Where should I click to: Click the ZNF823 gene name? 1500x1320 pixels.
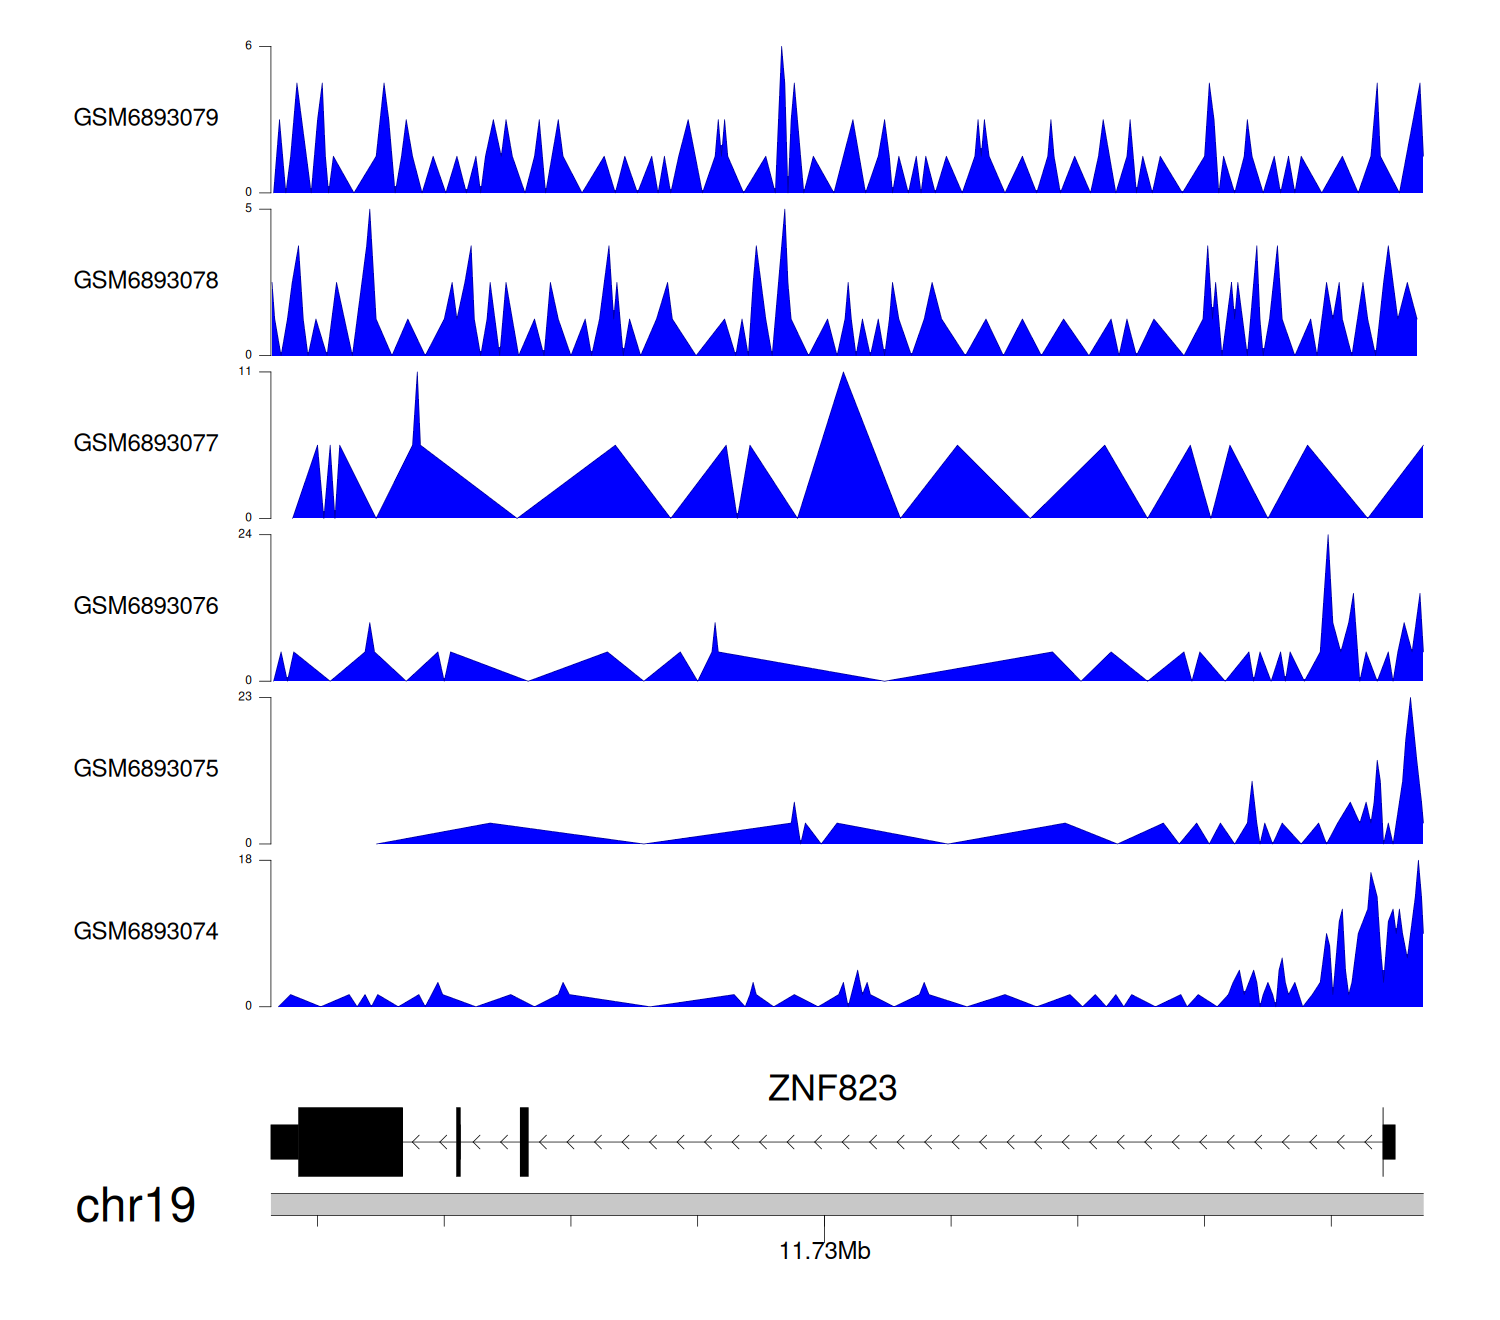(x=832, y=1088)
